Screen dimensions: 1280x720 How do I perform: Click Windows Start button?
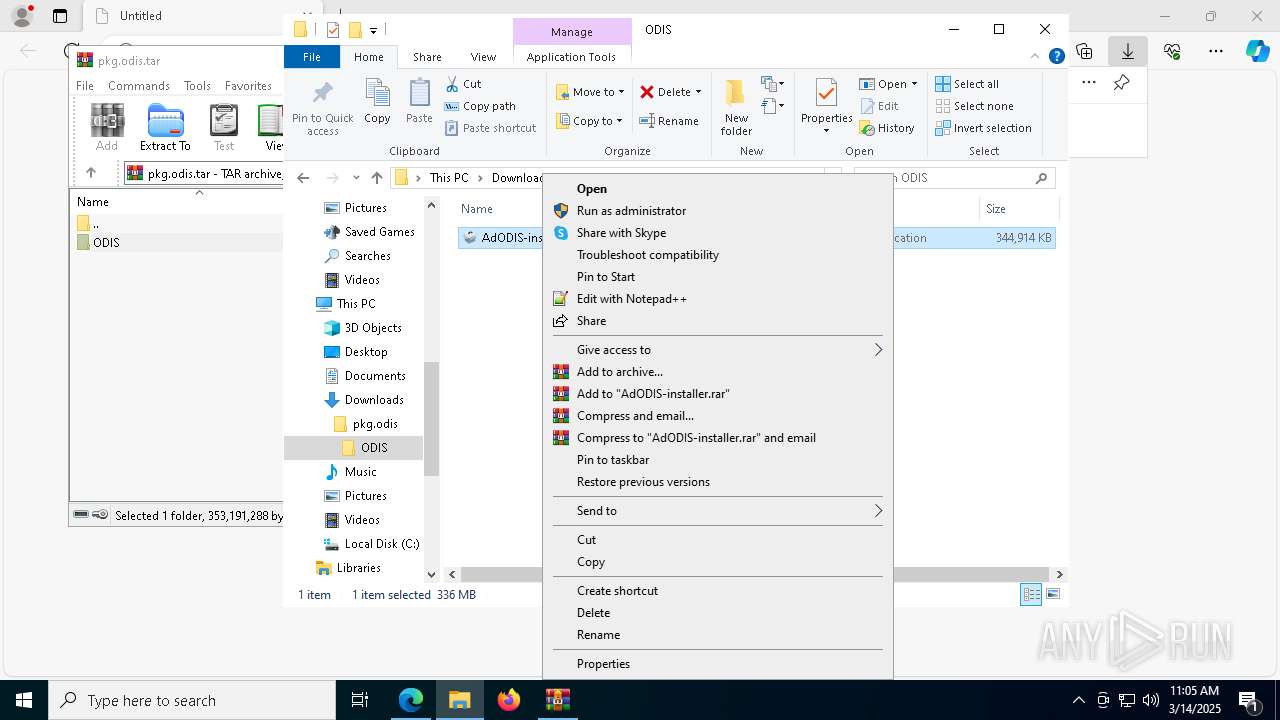point(24,700)
